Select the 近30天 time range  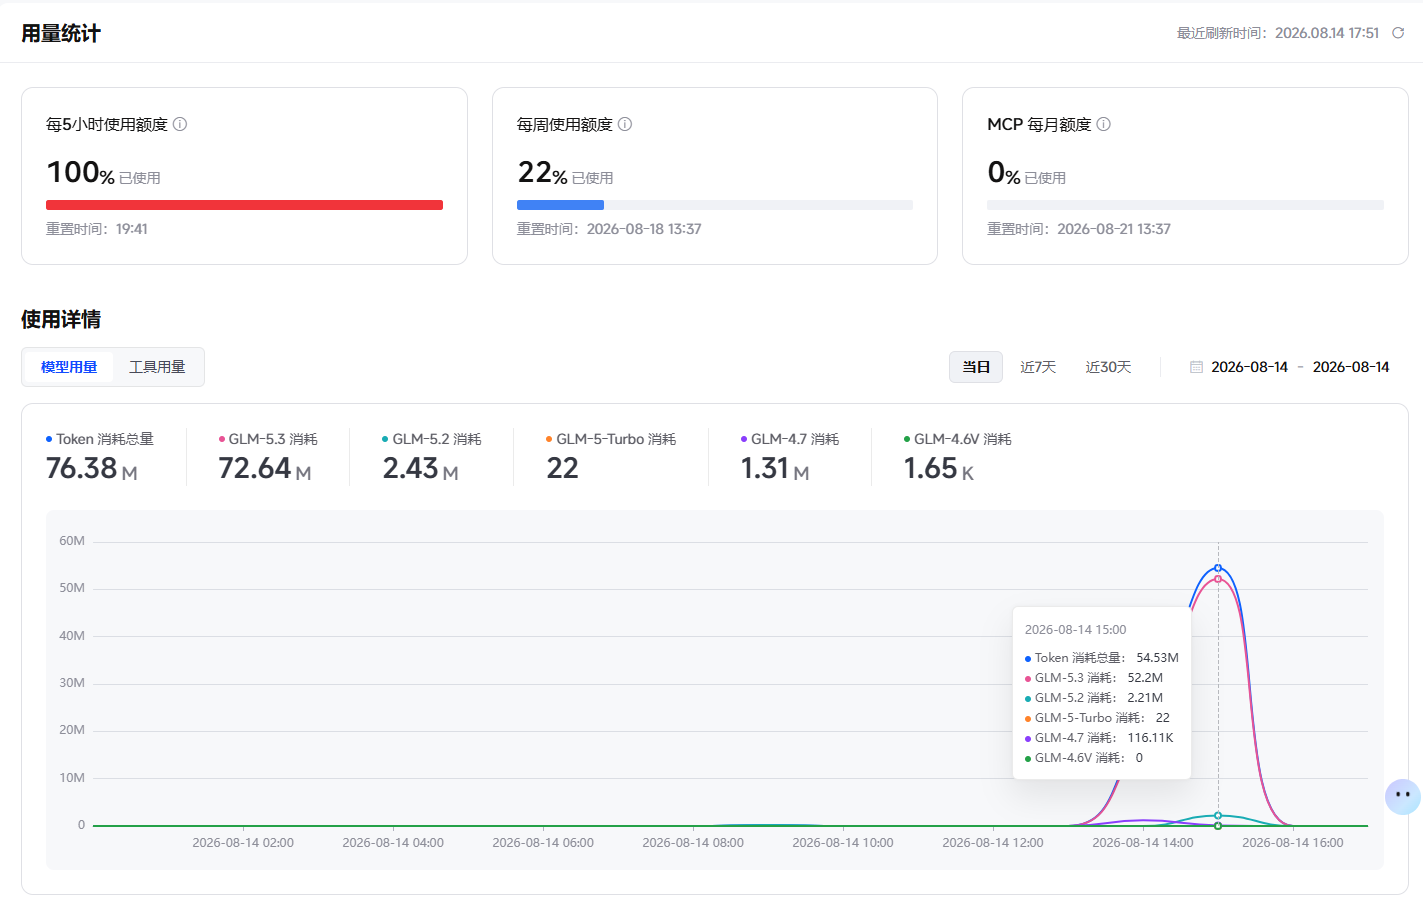click(x=1108, y=367)
